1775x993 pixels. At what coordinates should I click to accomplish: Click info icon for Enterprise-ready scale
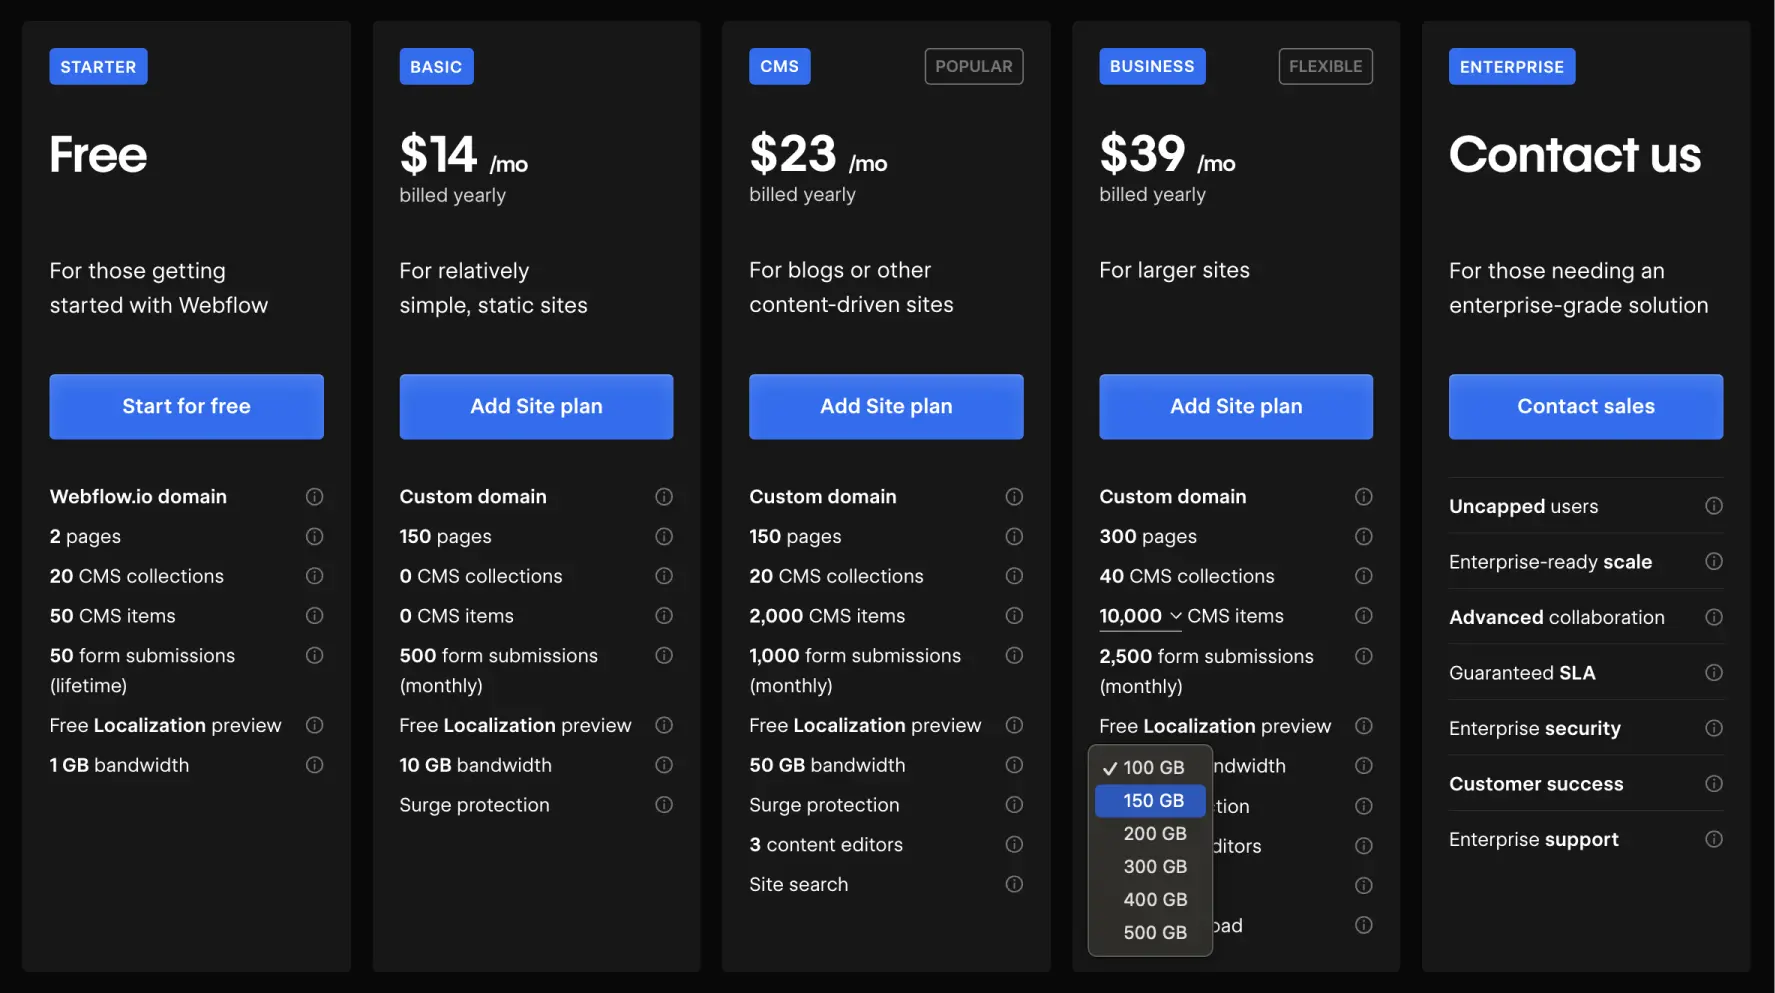point(1714,561)
